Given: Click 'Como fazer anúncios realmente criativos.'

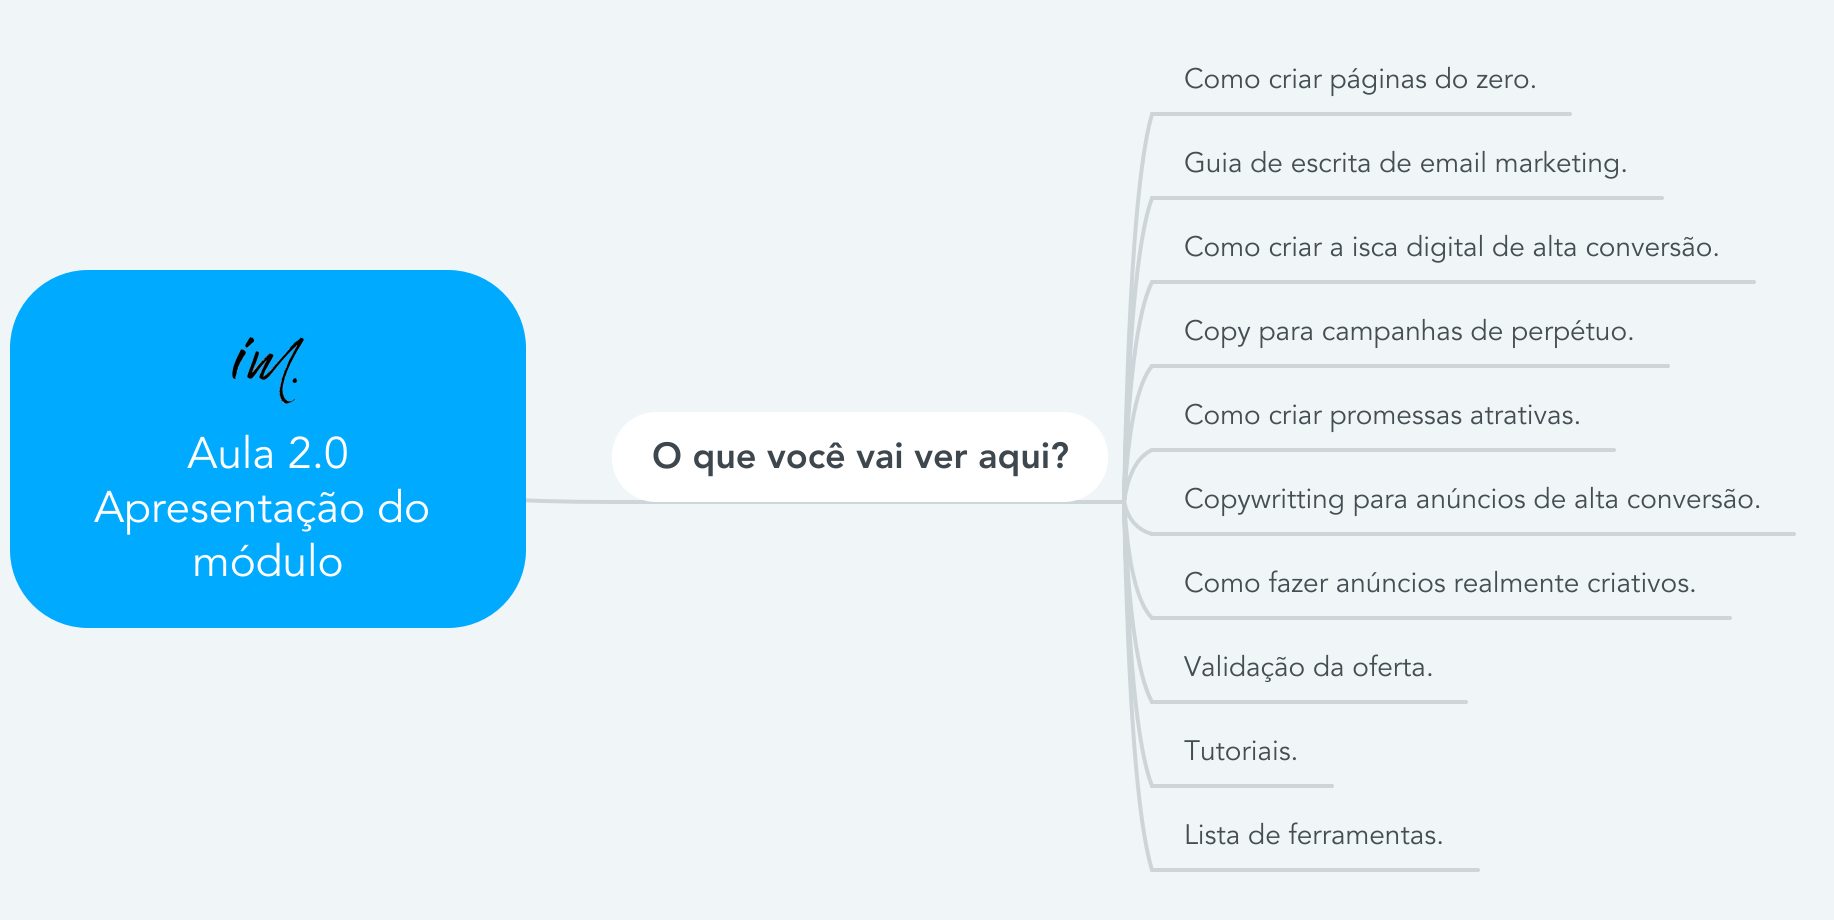Looking at the screenshot, I should (x=1440, y=583).
